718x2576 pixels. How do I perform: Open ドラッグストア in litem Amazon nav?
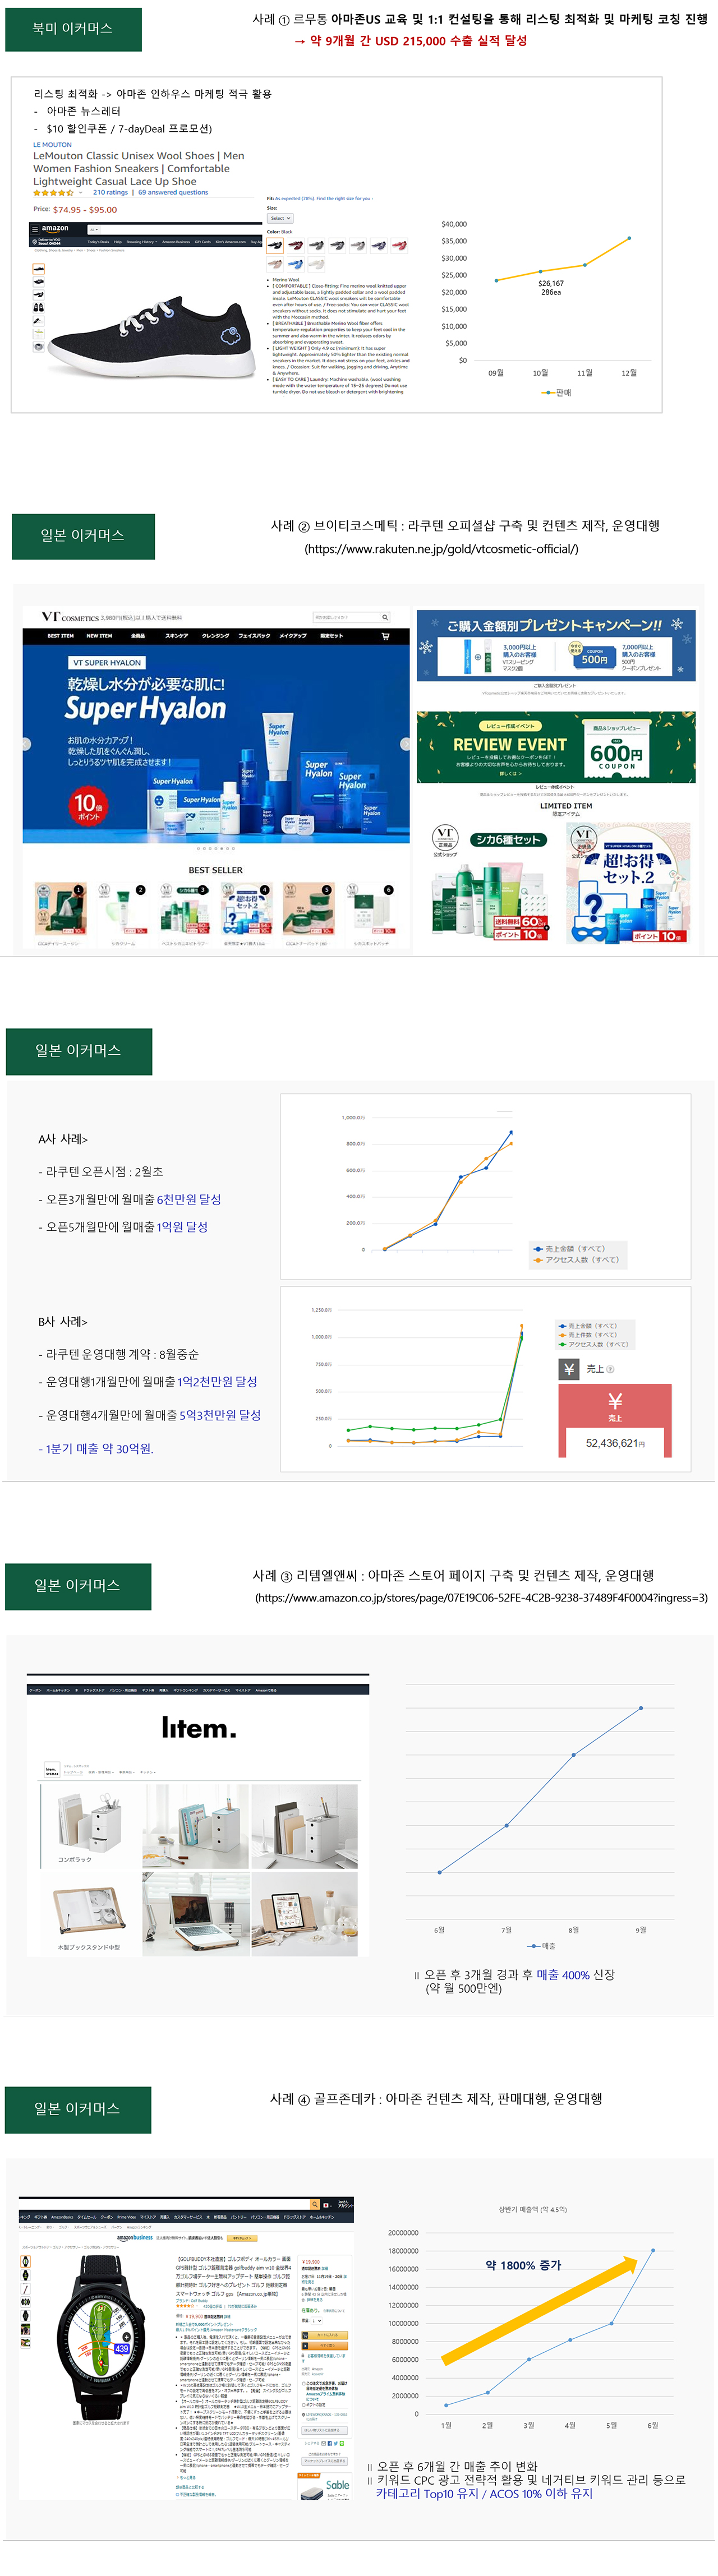[x=94, y=1690]
